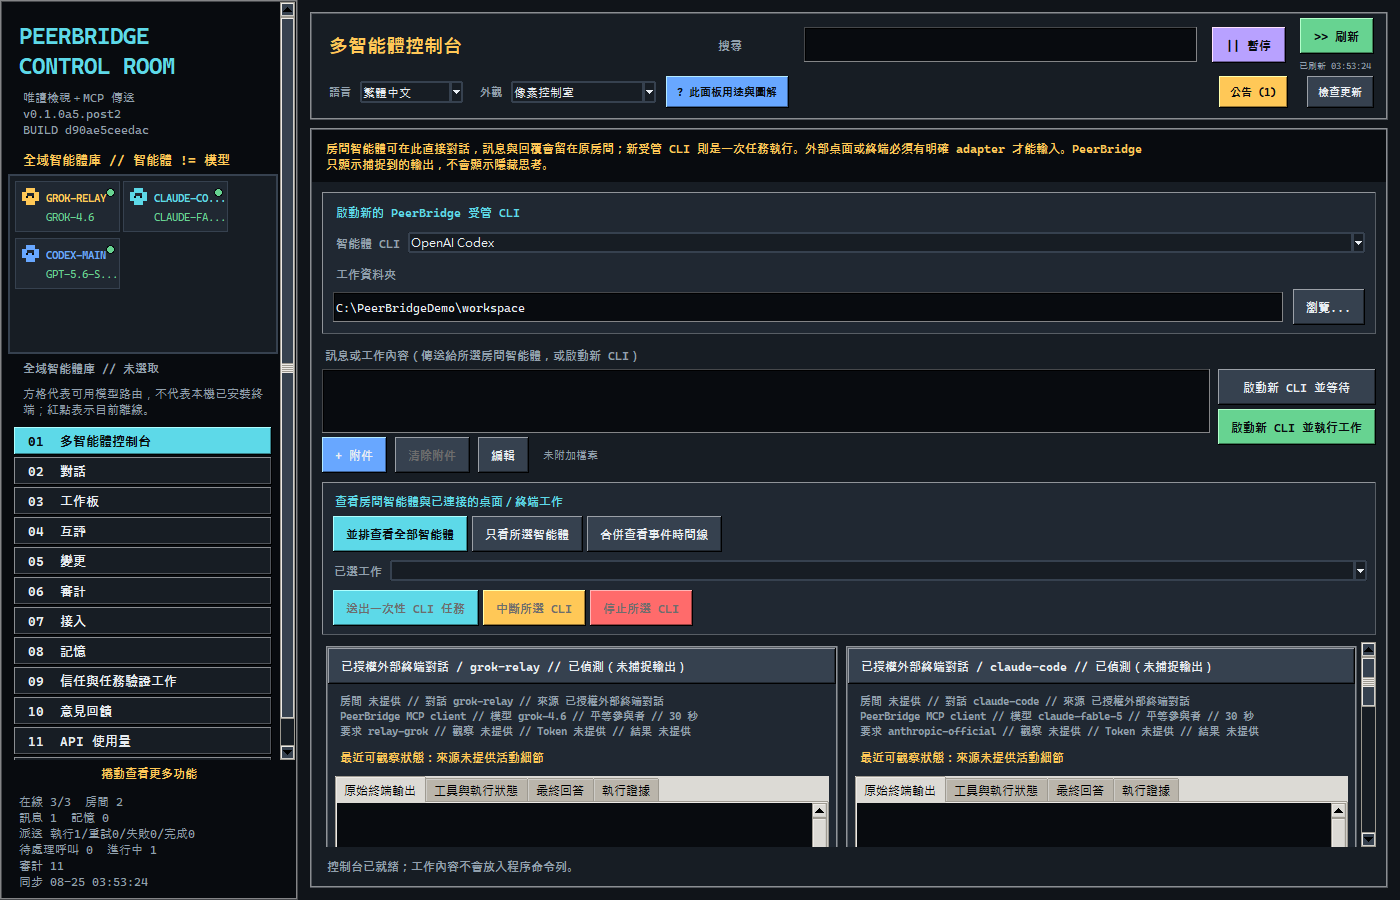Click the agent panels scrollbar up arrow
Image resolution: width=1400 pixels, height=900 pixels.
[1369, 650]
